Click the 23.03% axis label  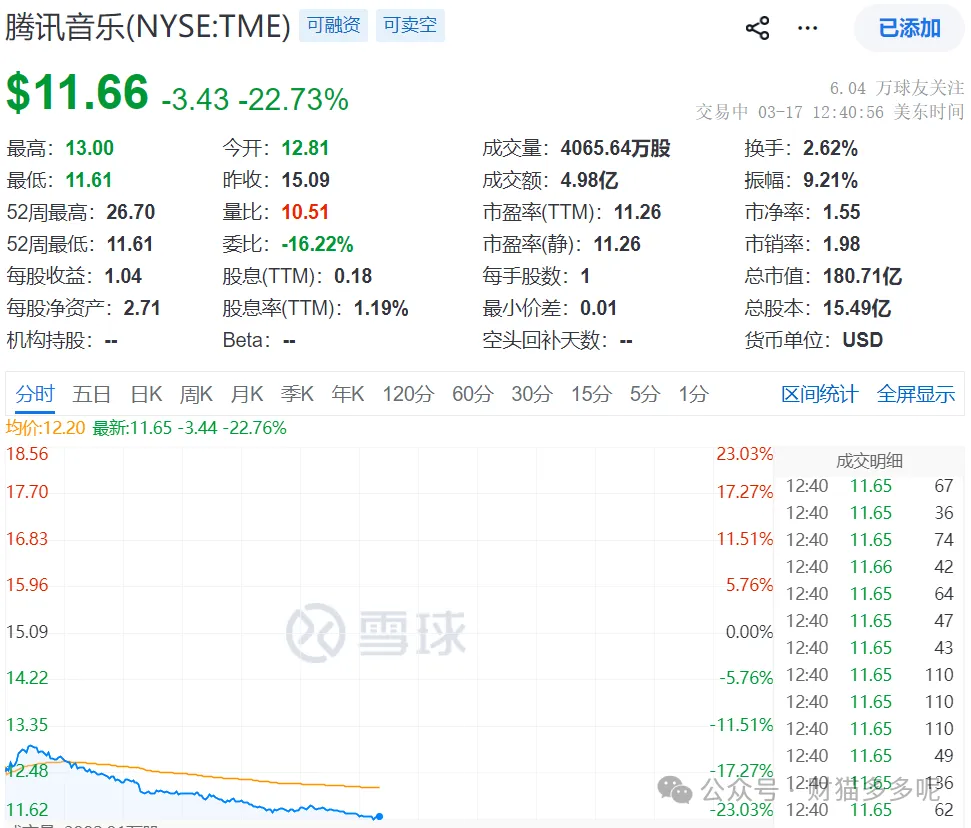pyautogui.click(x=745, y=454)
